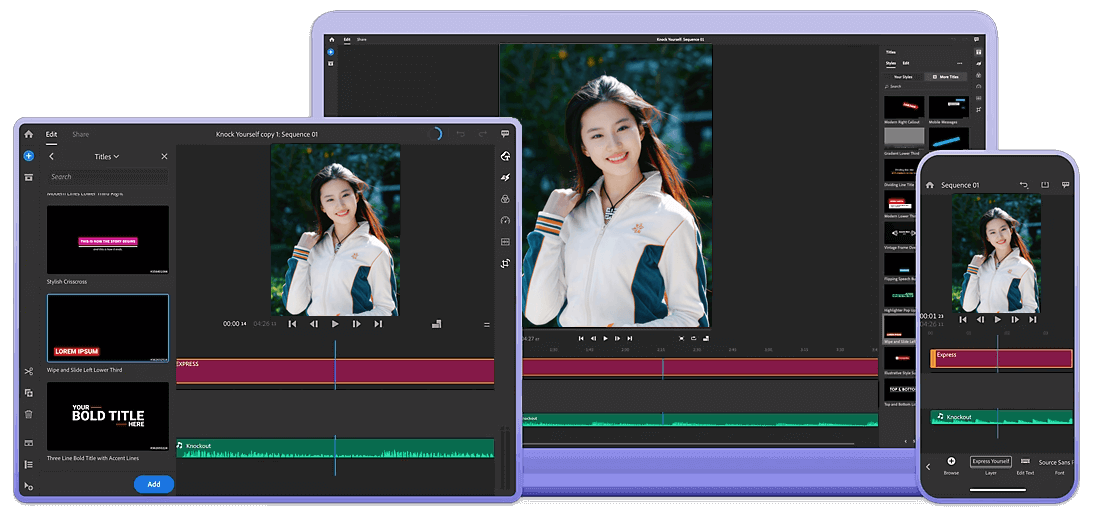1095x509 pixels.
Task: Play the preview on the phone
Action: point(997,319)
